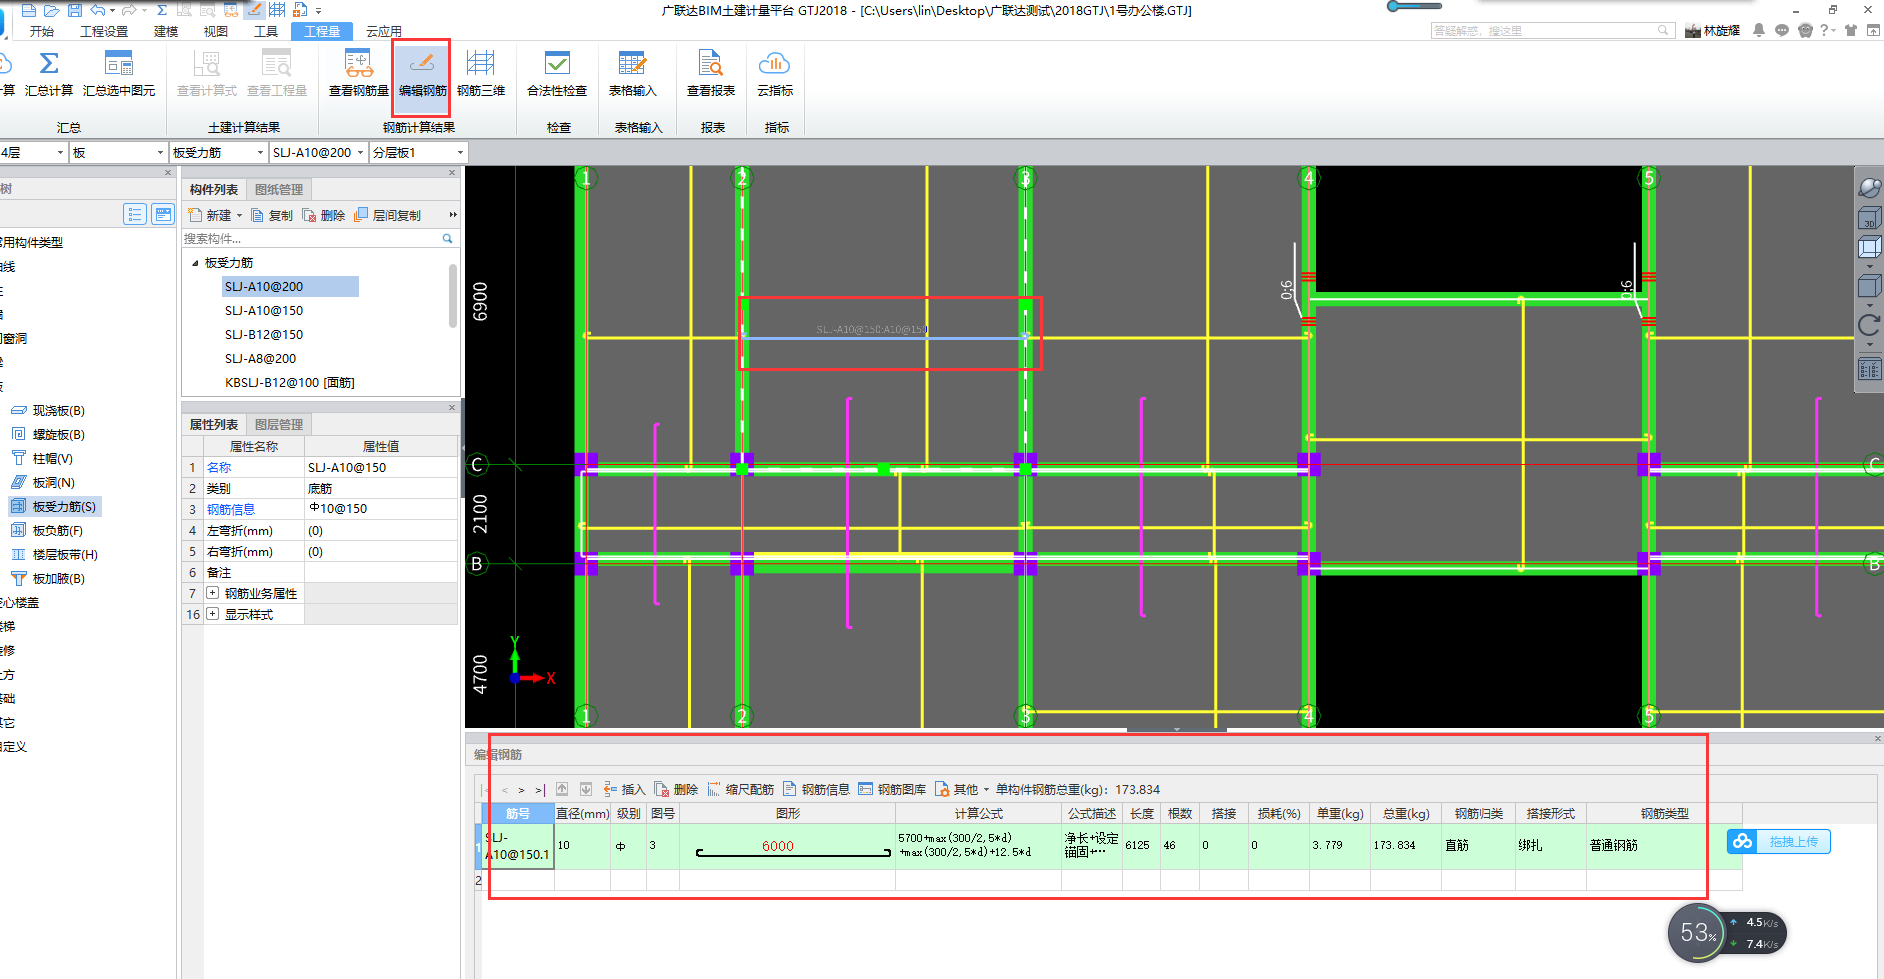The image size is (1884, 979).
Task: Click the component list vertical scrollbar
Action: click(453, 295)
